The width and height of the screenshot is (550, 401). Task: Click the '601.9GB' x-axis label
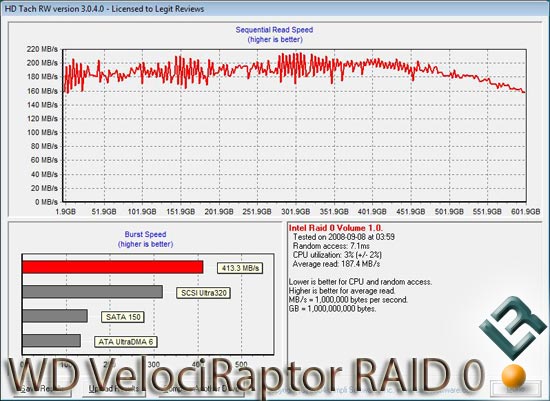(525, 212)
